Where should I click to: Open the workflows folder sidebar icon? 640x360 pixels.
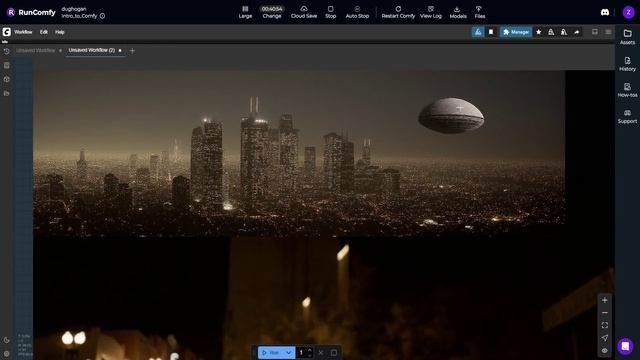(7, 93)
